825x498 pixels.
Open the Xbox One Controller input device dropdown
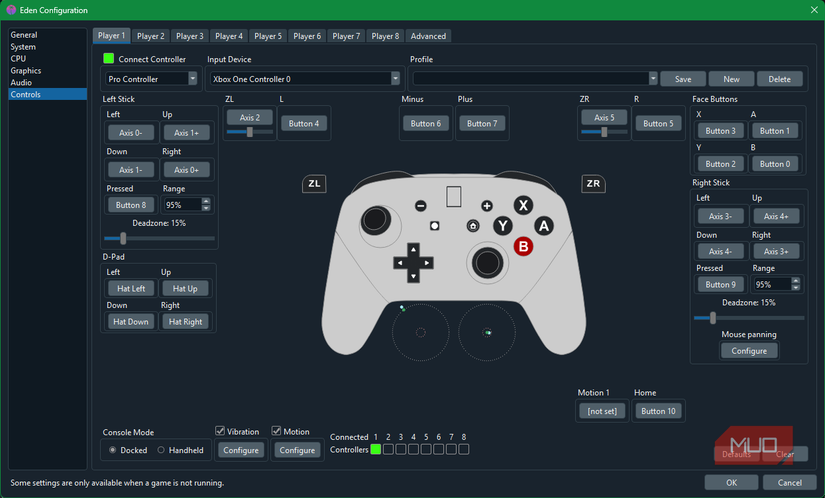305,79
